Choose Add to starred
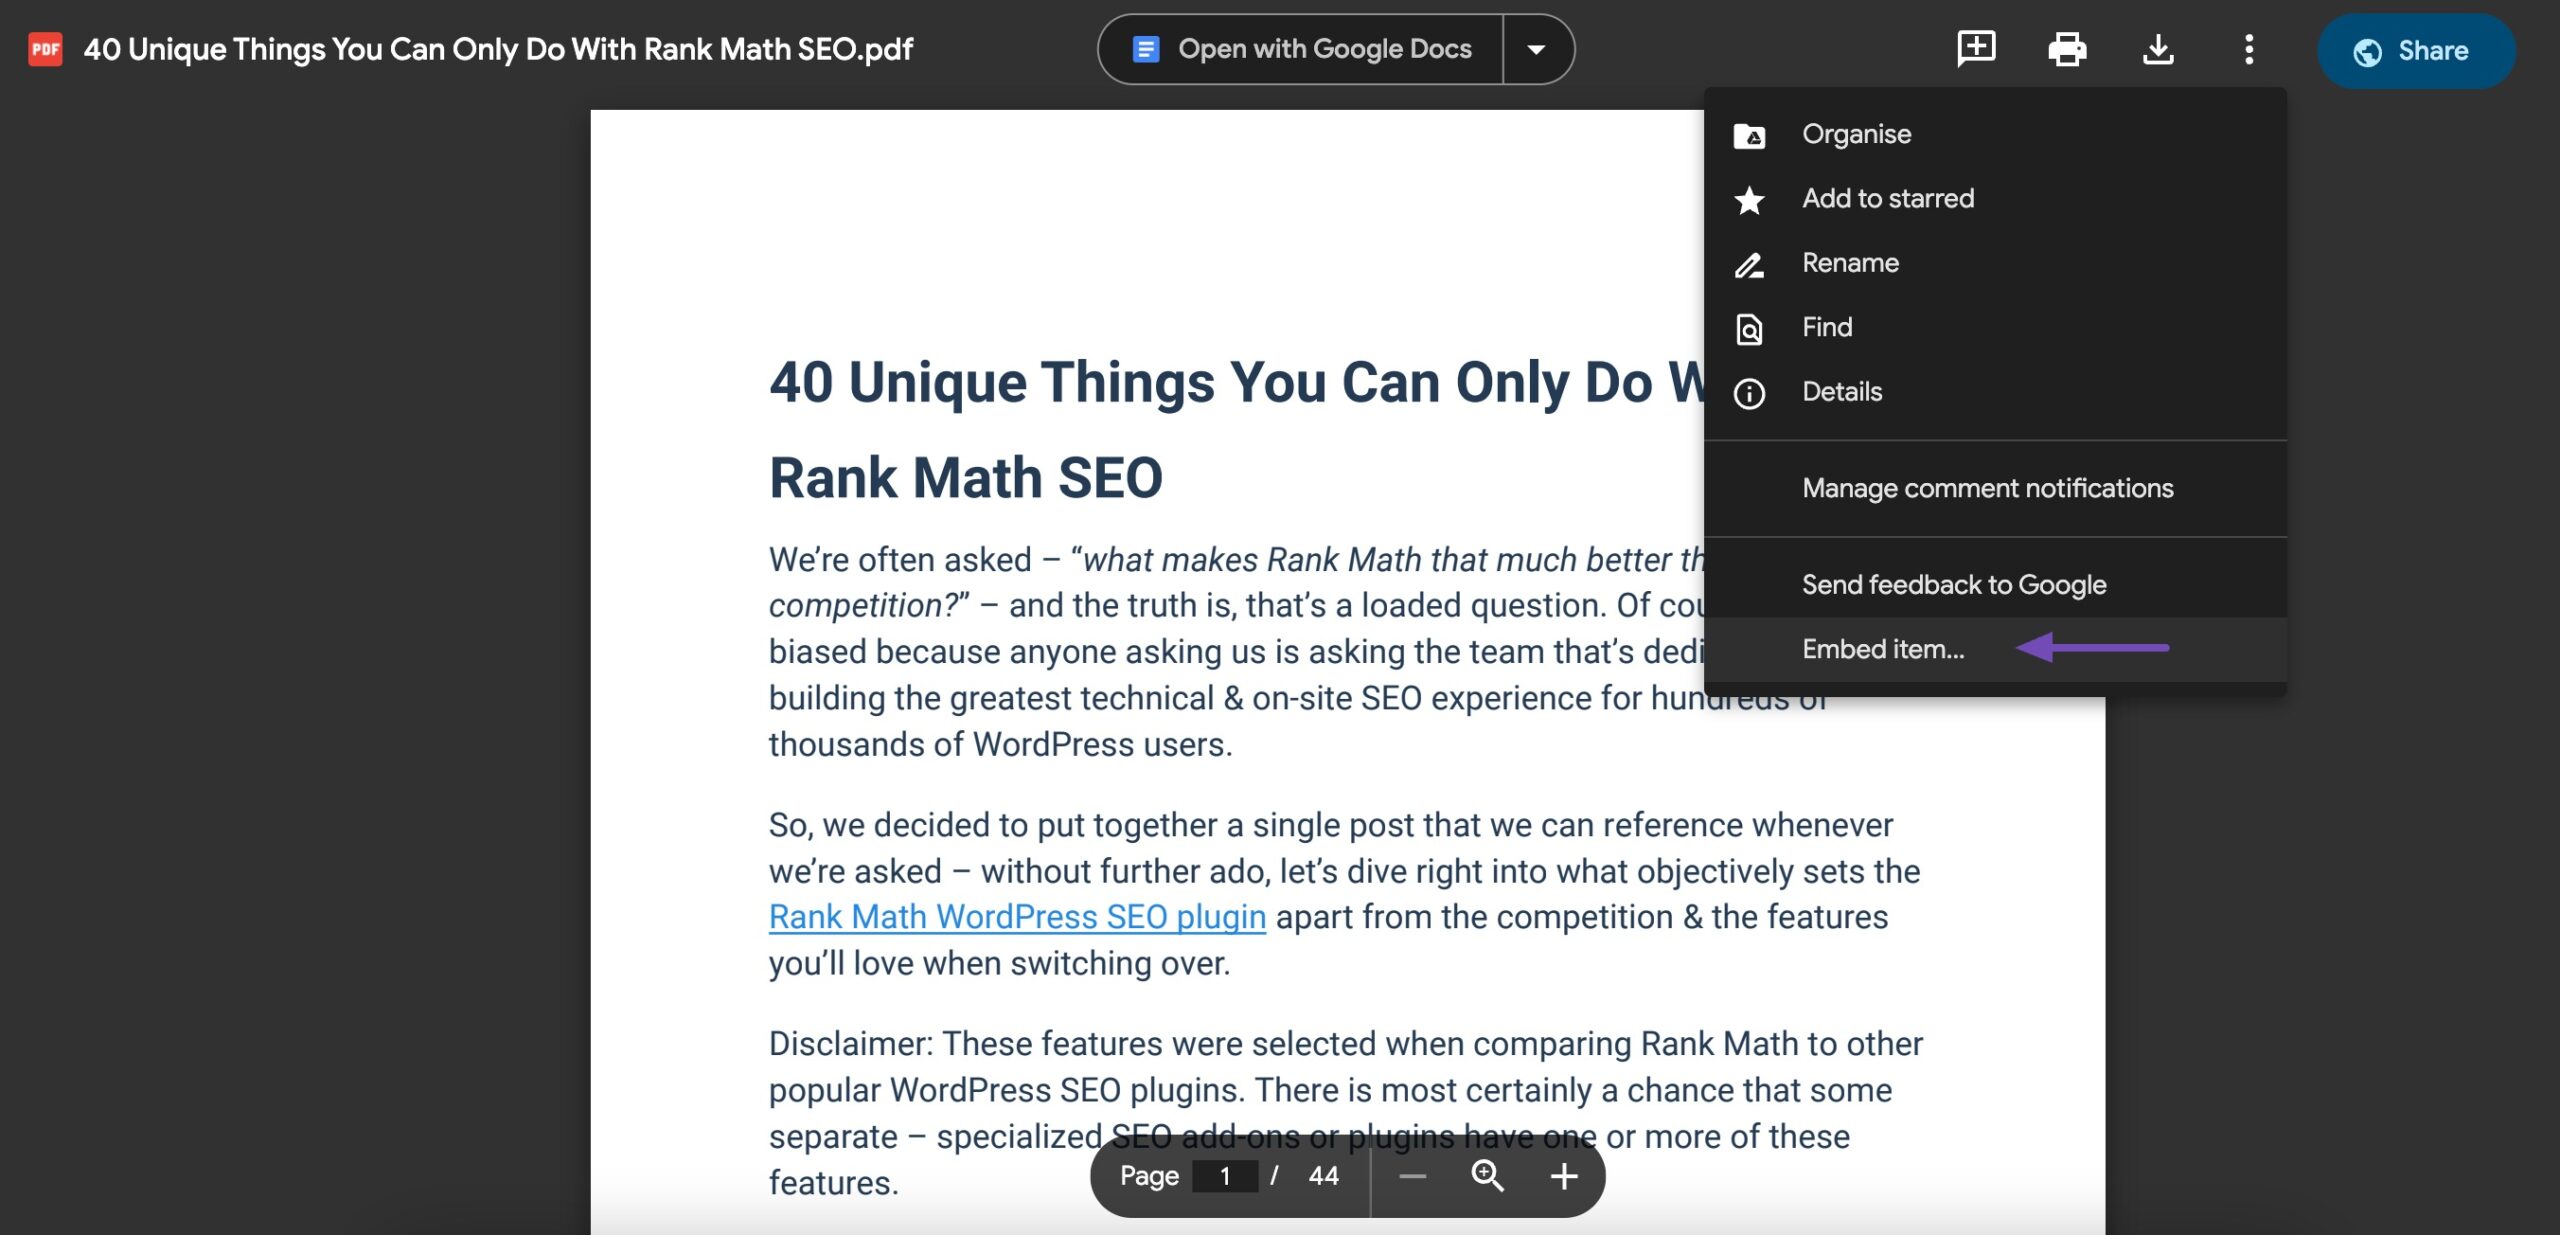2560x1235 pixels. coord(1995,198)
